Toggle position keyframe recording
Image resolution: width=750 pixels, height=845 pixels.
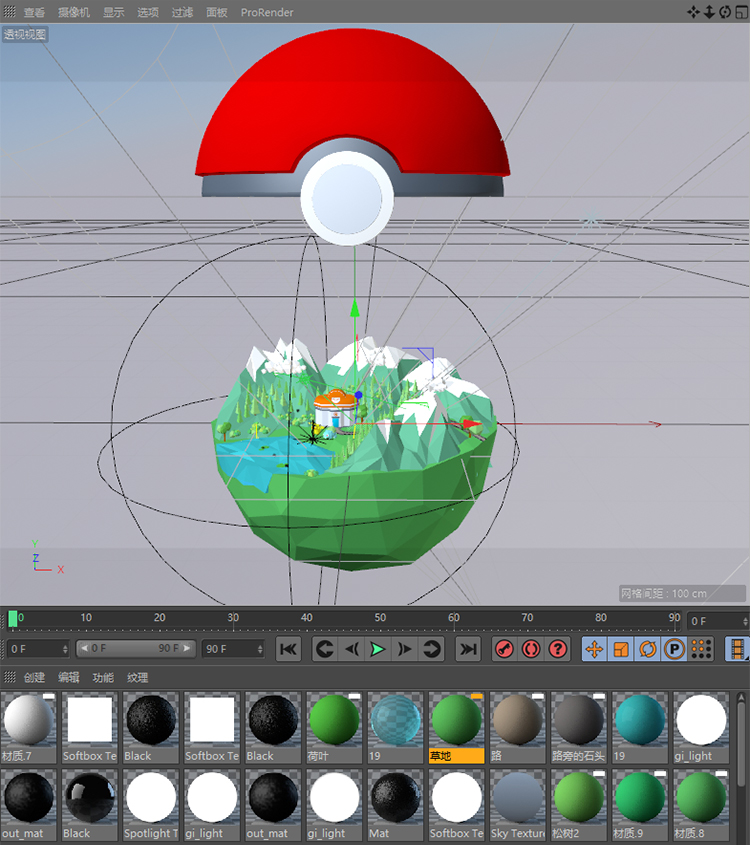tap(595, 649)
